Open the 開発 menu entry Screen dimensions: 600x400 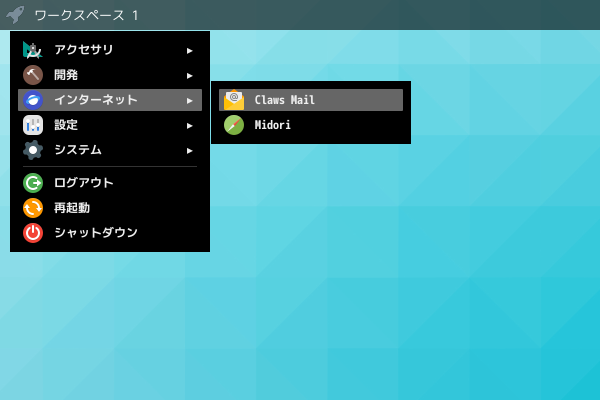[110, 75]
